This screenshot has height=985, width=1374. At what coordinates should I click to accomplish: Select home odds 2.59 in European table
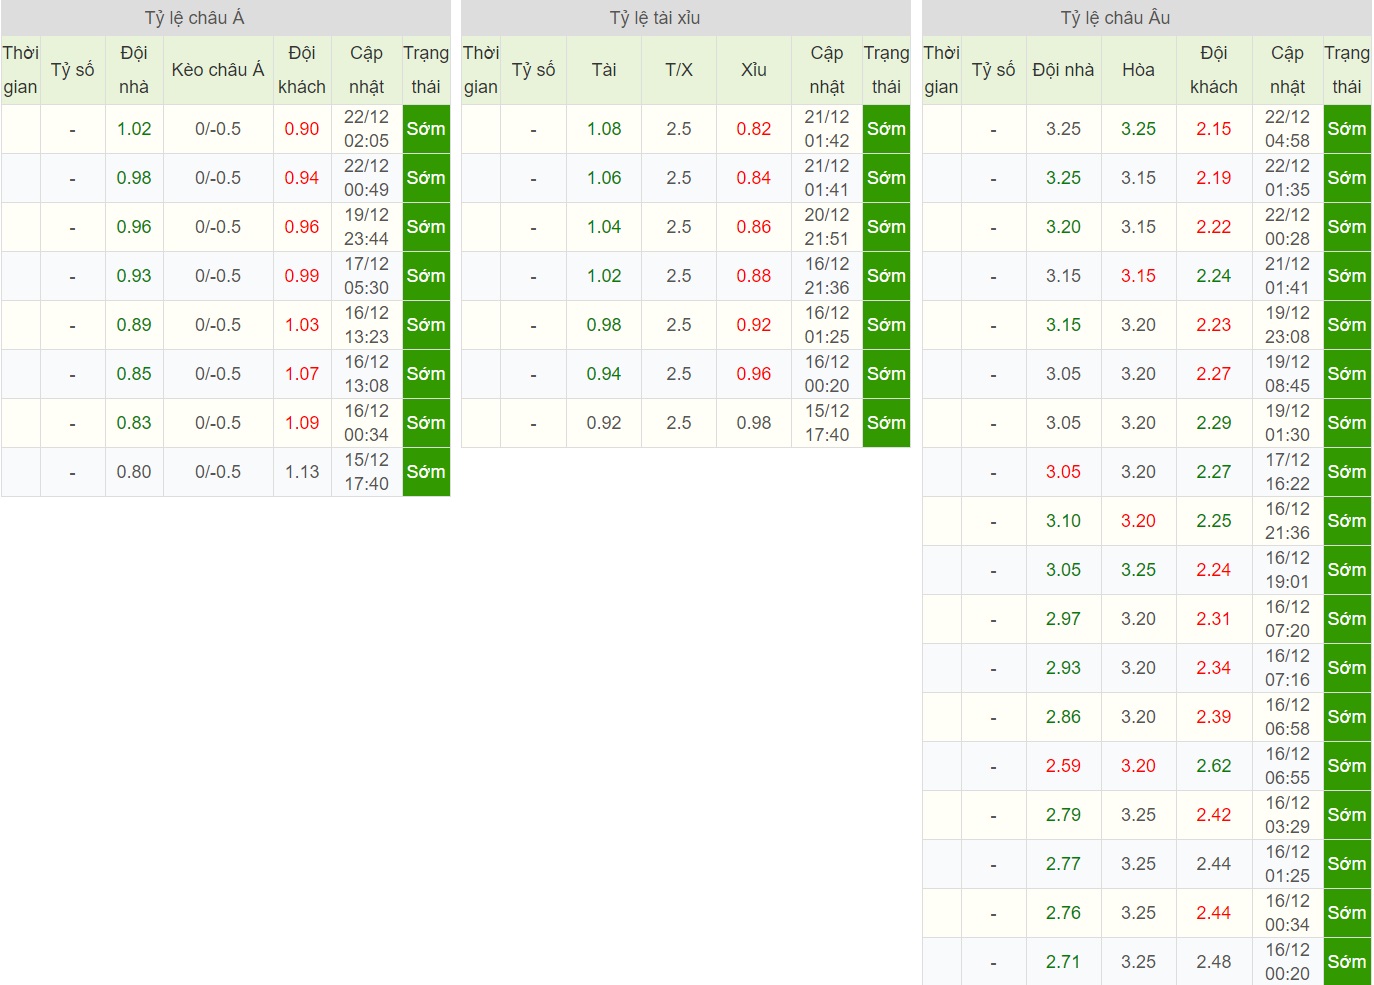tap(1064, 766)
